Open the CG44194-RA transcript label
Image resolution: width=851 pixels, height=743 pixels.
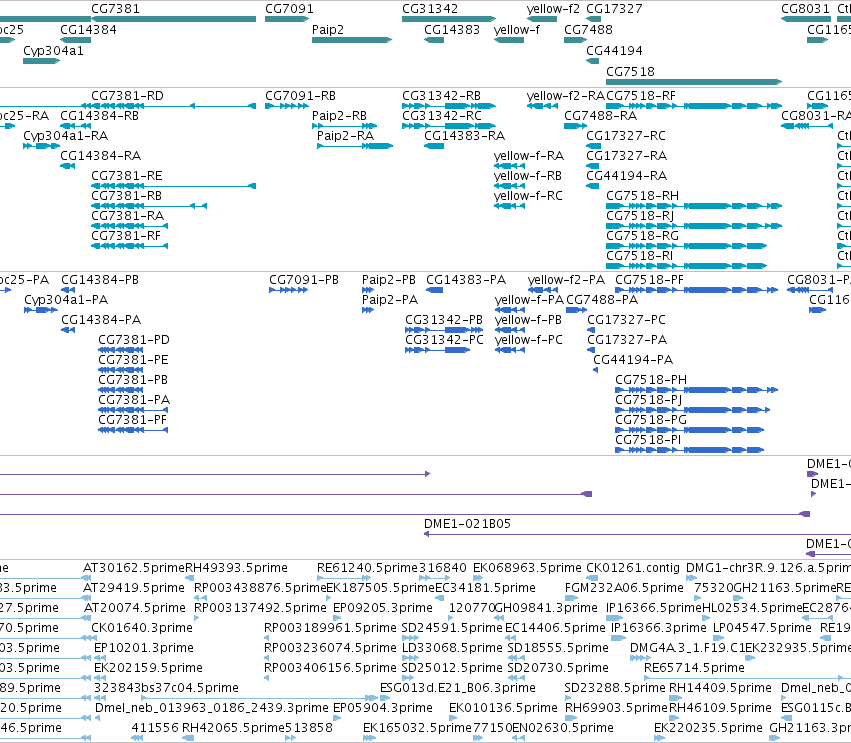tap(626, 176)
